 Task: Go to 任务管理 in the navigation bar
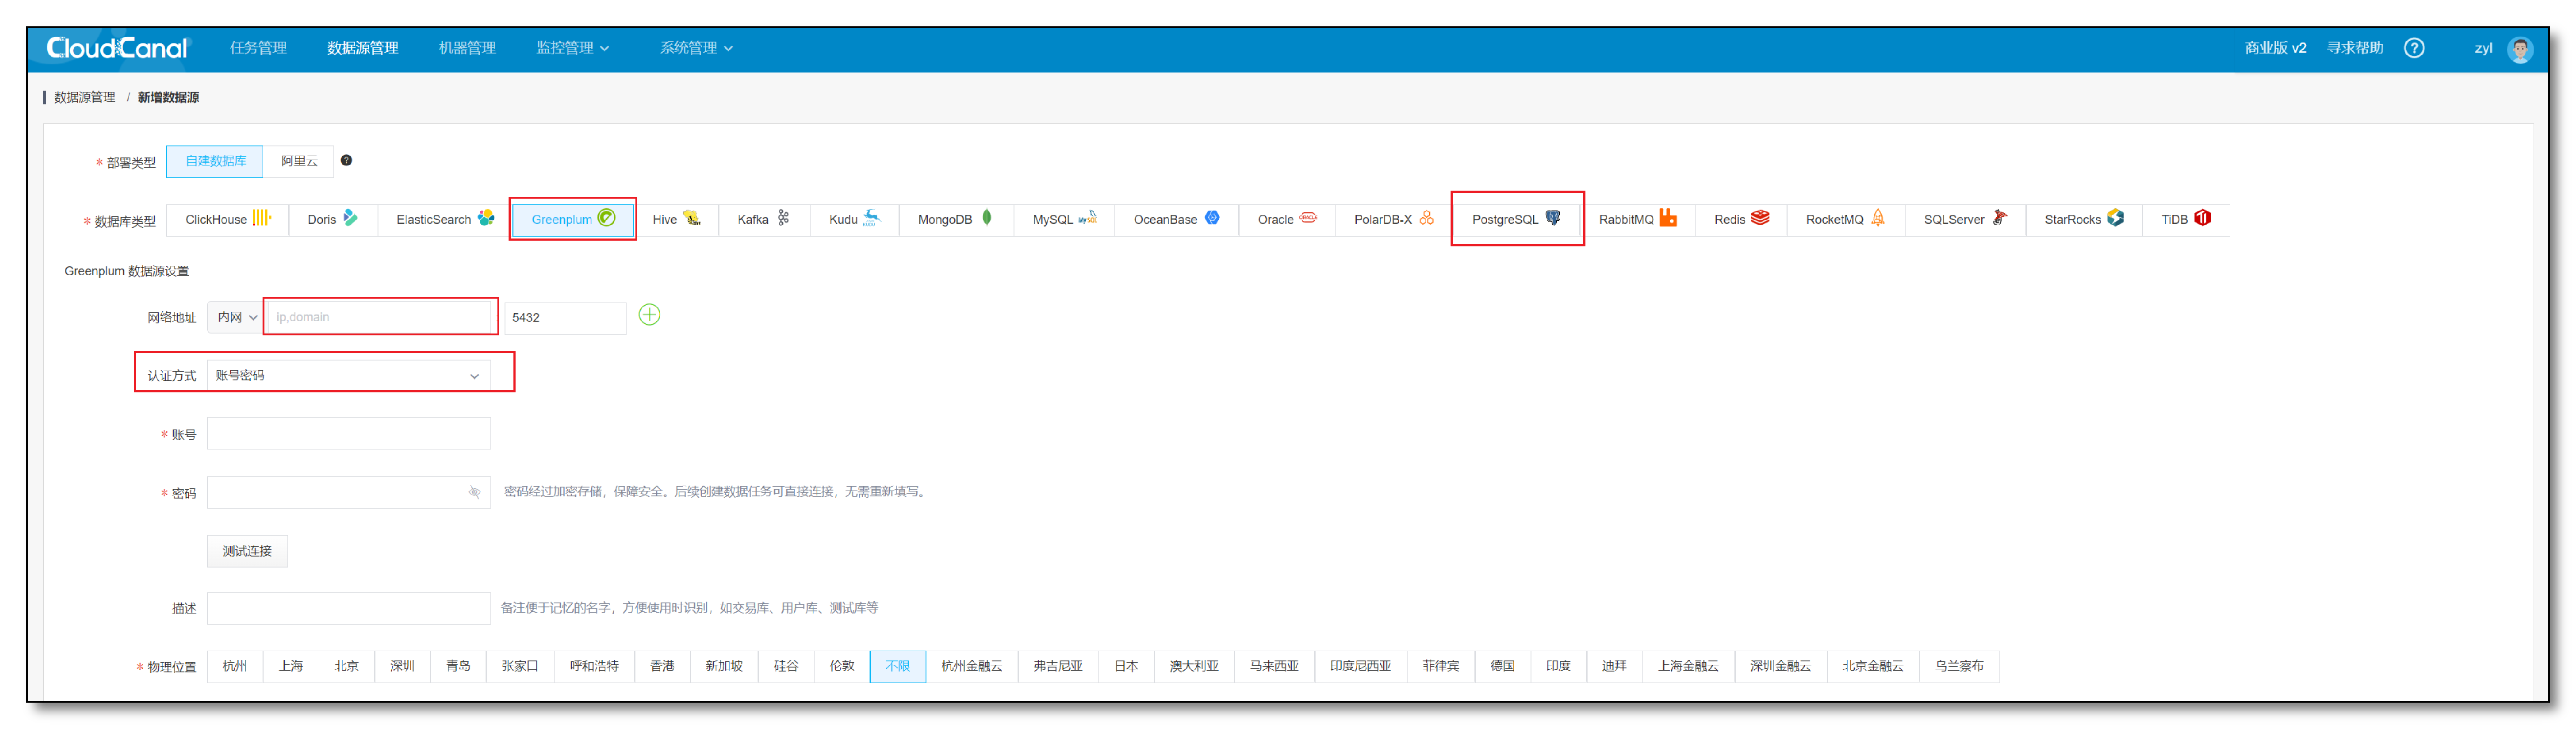click(x=257, y=47)
